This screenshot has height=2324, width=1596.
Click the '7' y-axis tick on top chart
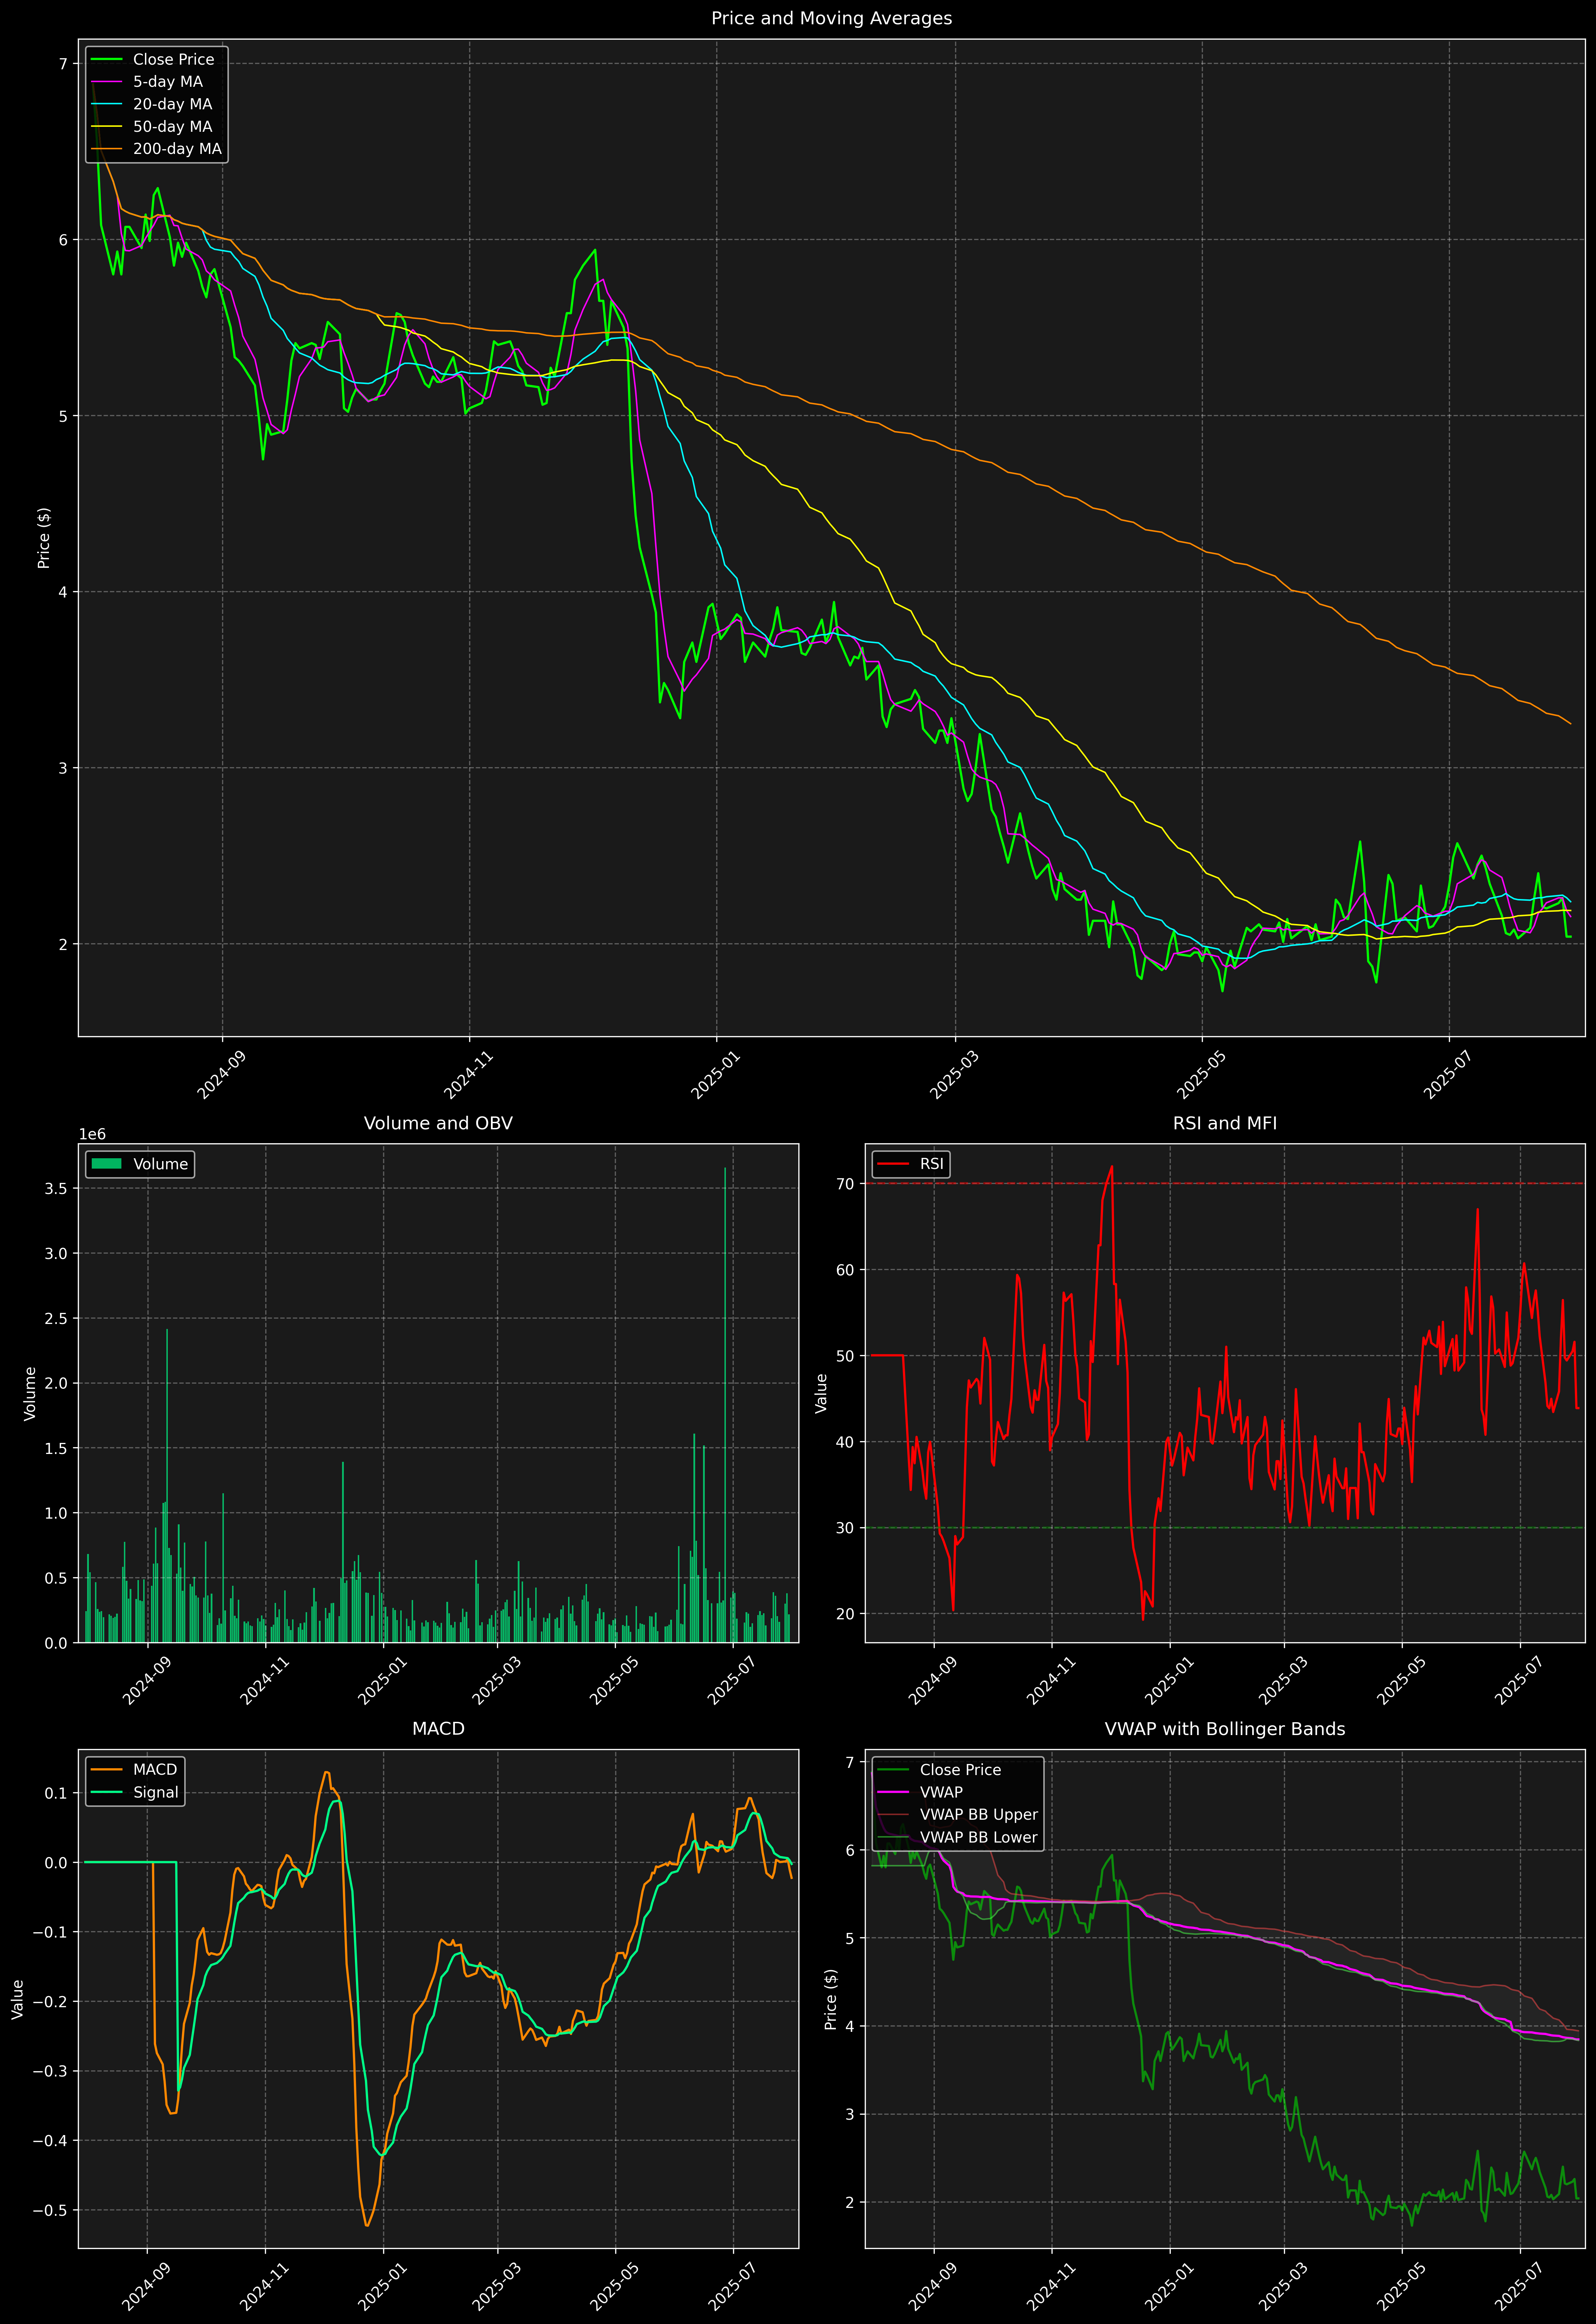[63, 64]
